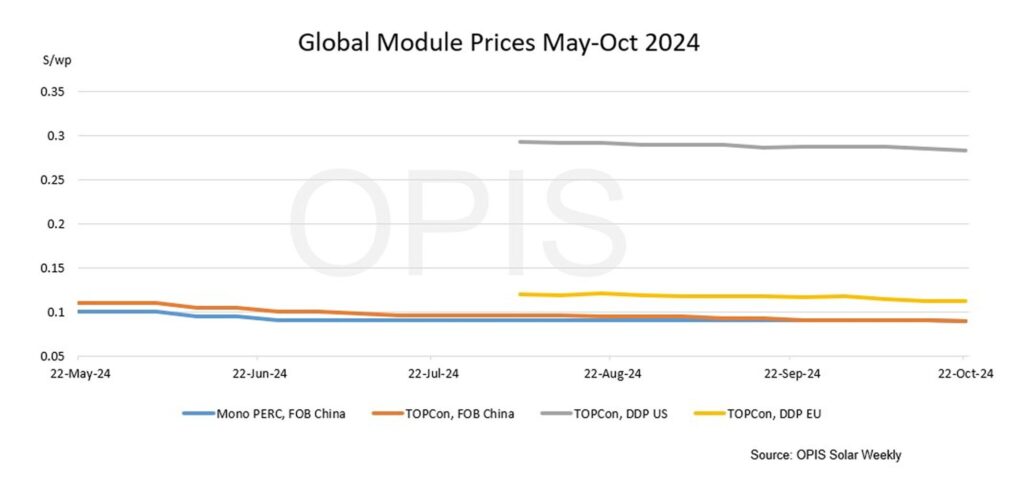Screen dimensions: 1024x489
Task: Click the 22-May-24 axis date label
Action: tap(78, 374)
